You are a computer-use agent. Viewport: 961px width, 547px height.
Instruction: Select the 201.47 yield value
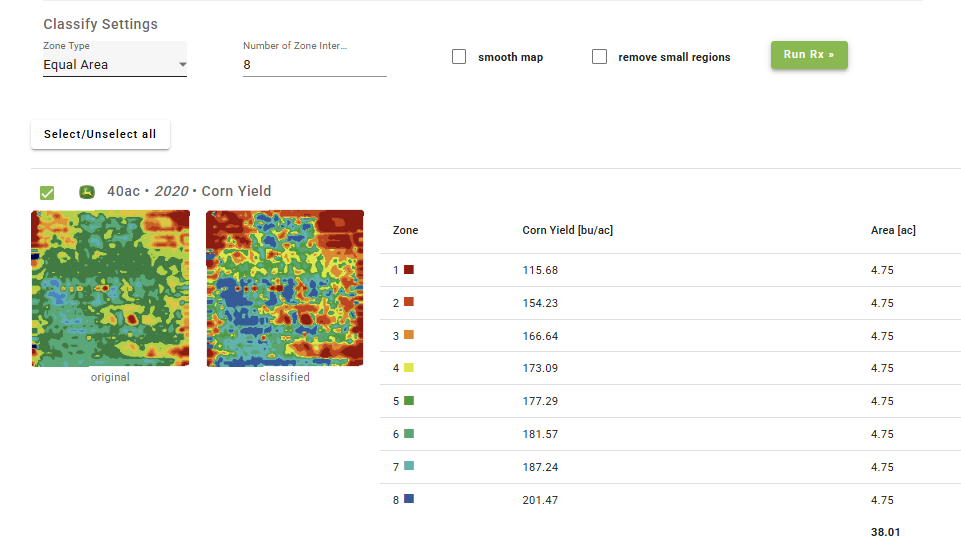tap(540, 500)
